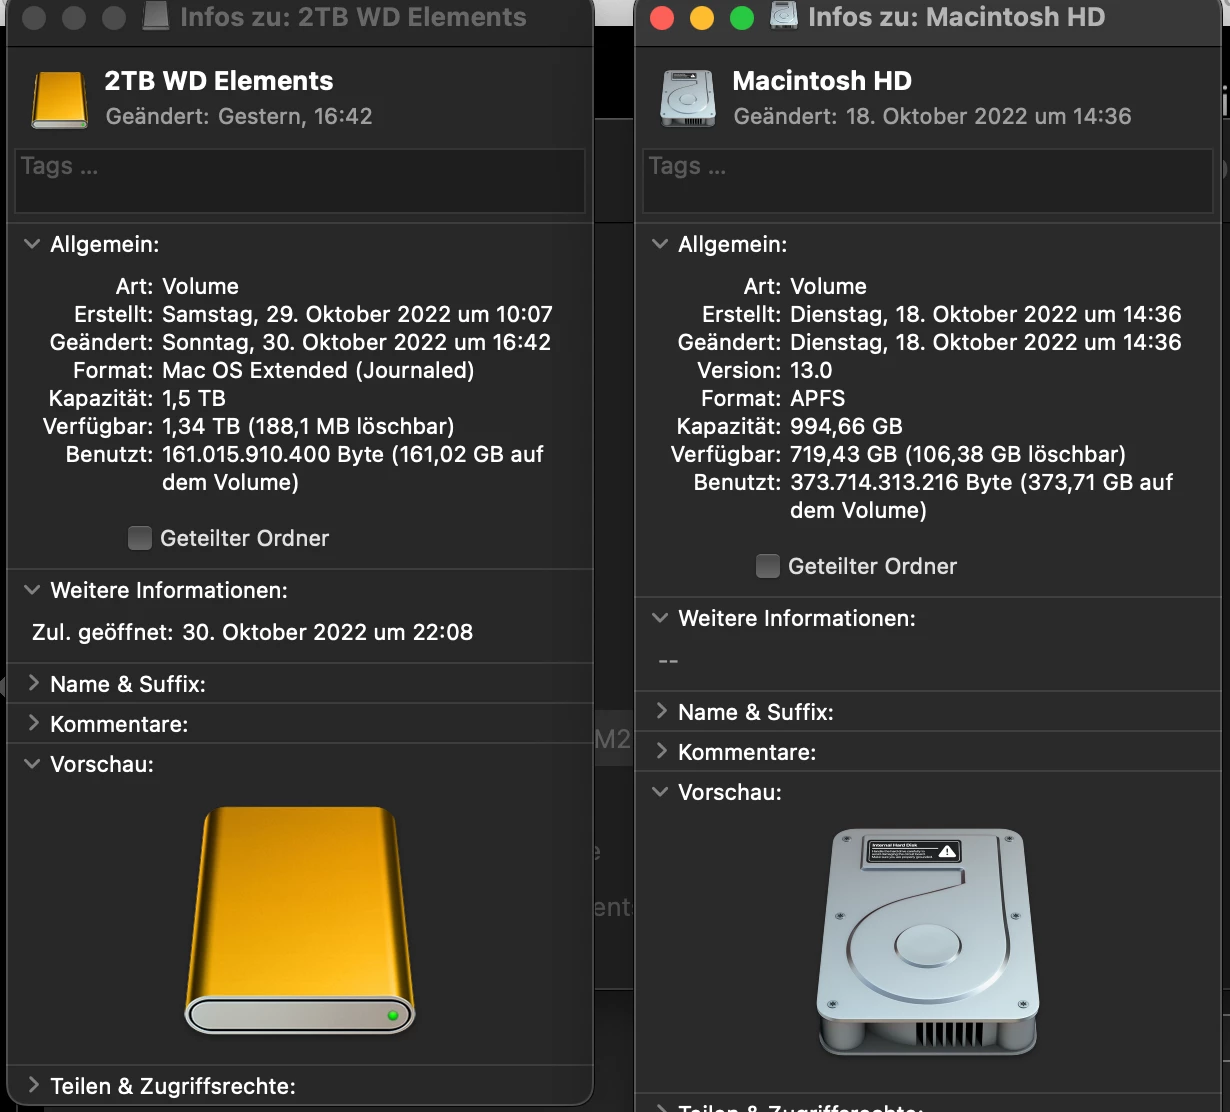Expand Kommentare in WD Elements window
The height and width of the screenshot is (1112, 1230).
(33, 723)
